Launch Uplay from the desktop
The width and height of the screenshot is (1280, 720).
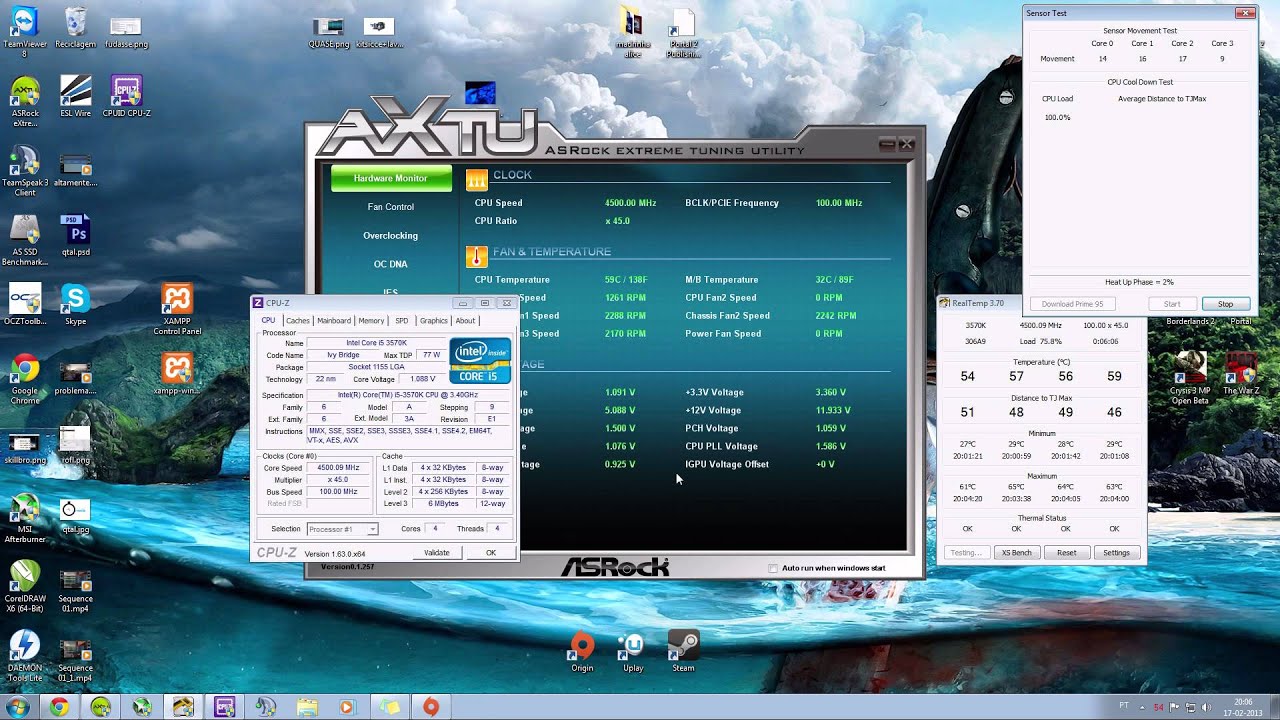pos(633,653)
